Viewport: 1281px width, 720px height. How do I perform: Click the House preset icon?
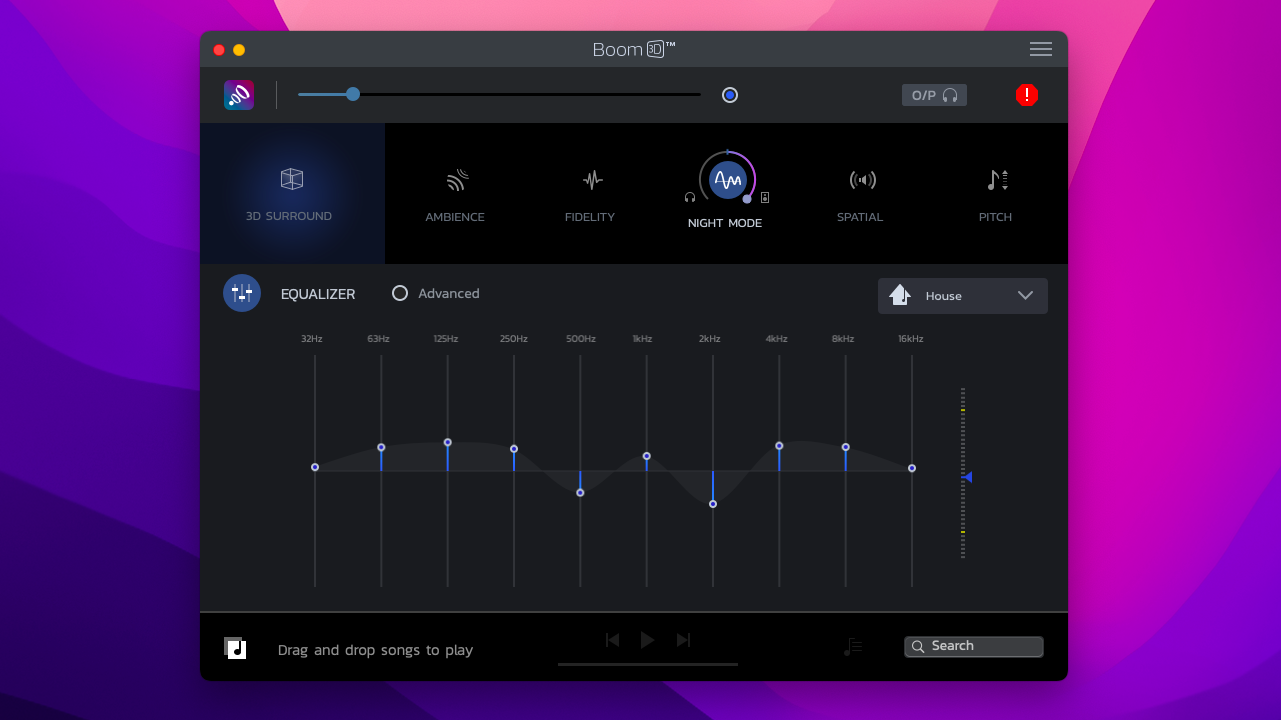point(900,295)
